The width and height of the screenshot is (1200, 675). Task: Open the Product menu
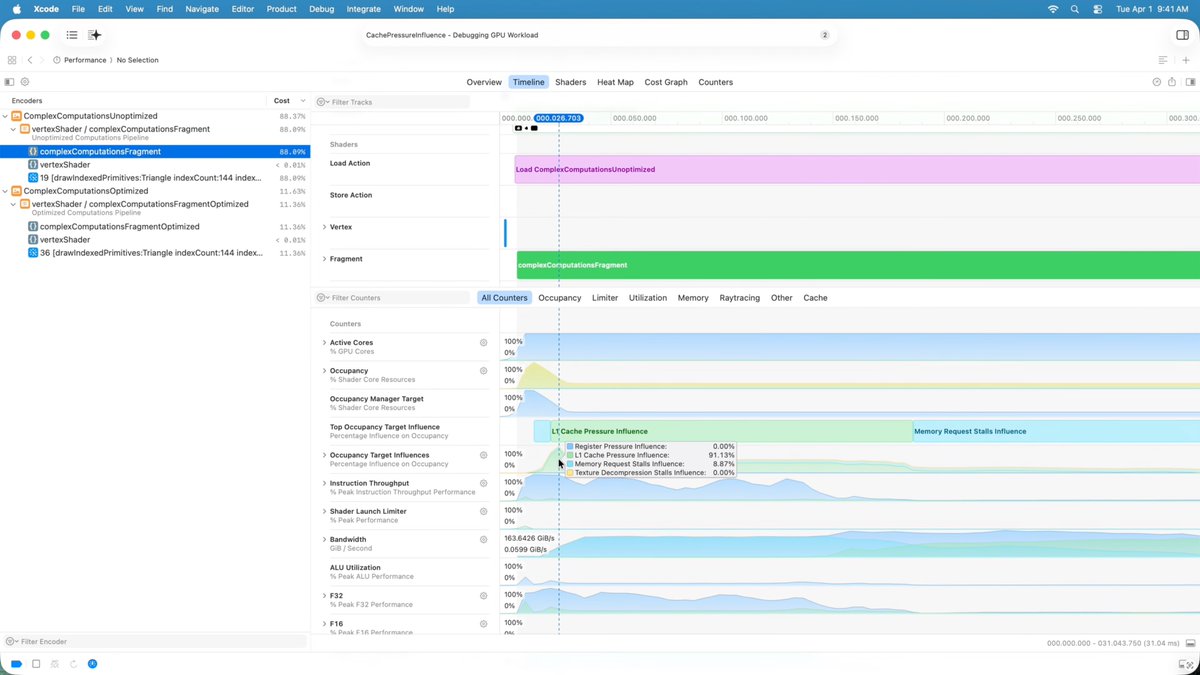coord(281,9)
